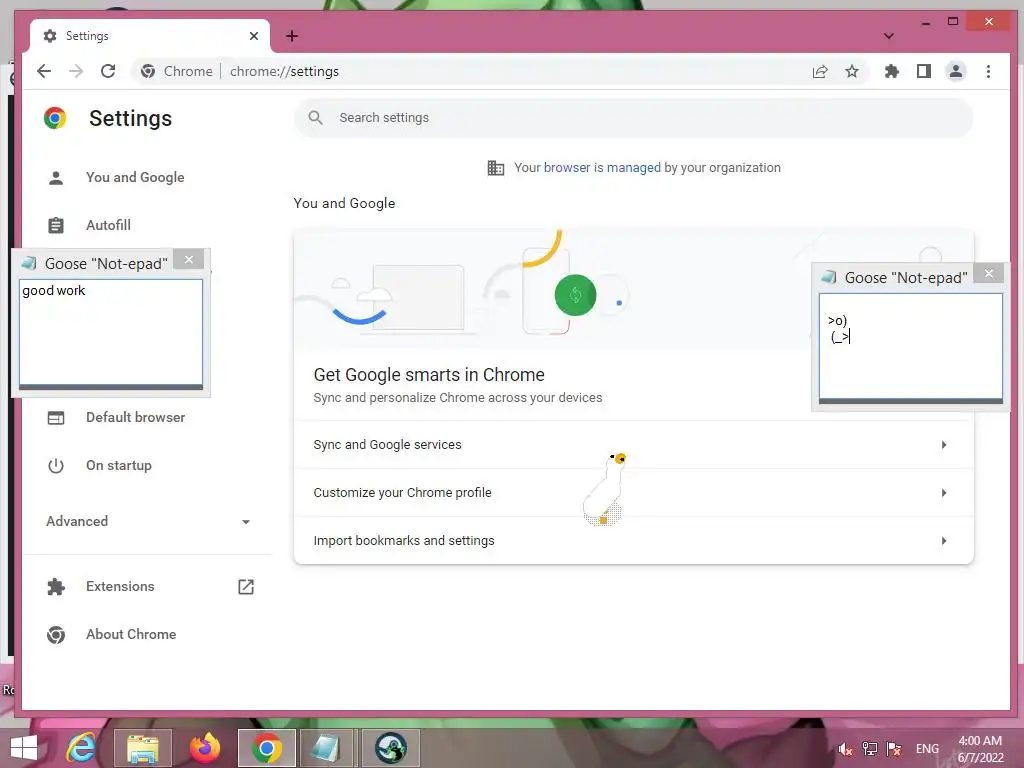Viewport: 1024px width, 768px height.
Task: Reload the Chrome settings page
Action: point(108,71)
